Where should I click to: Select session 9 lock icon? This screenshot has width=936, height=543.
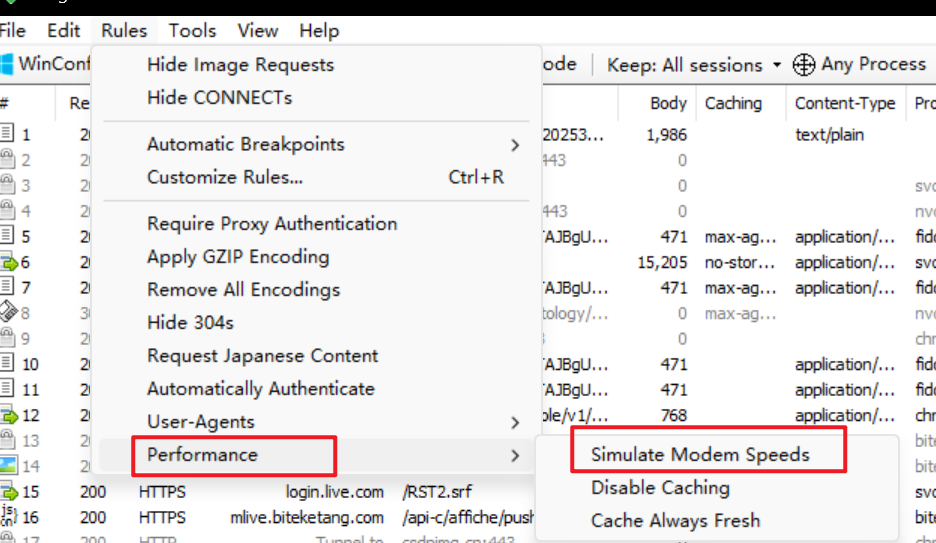7,338
